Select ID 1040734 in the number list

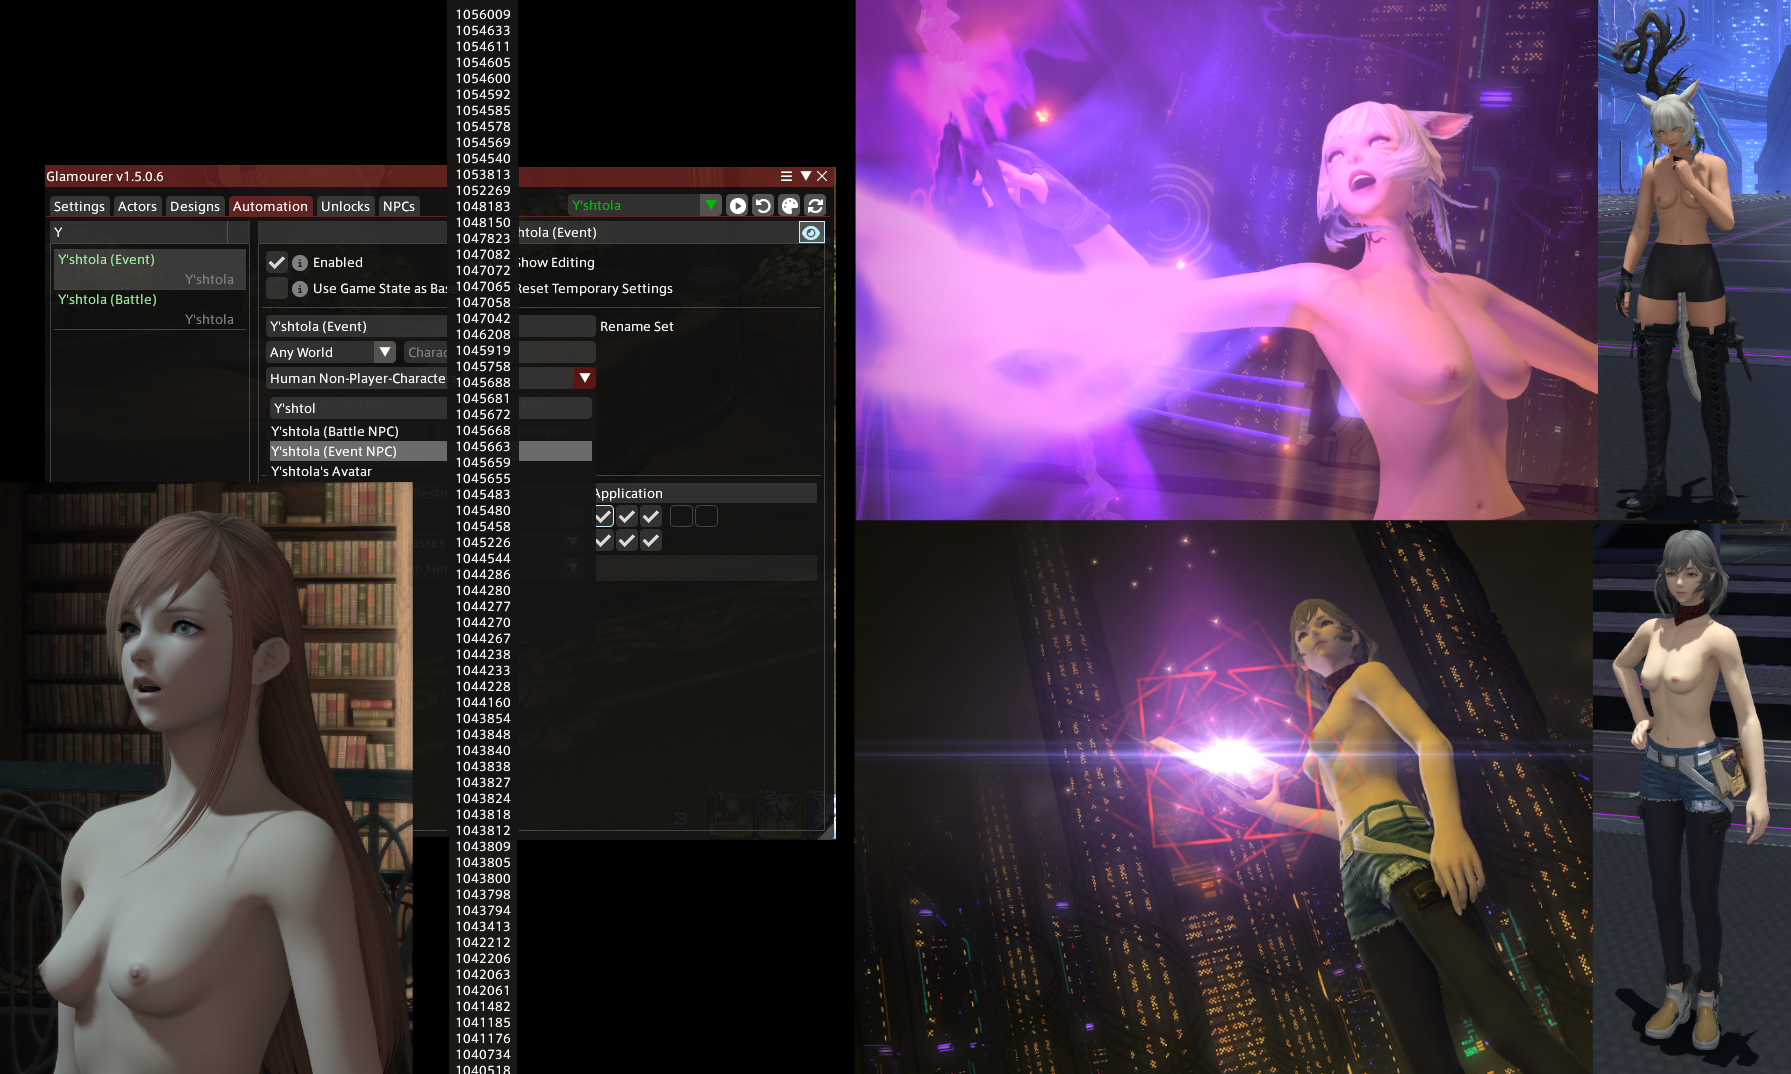pyautogui.click(x=483, y=1054)
